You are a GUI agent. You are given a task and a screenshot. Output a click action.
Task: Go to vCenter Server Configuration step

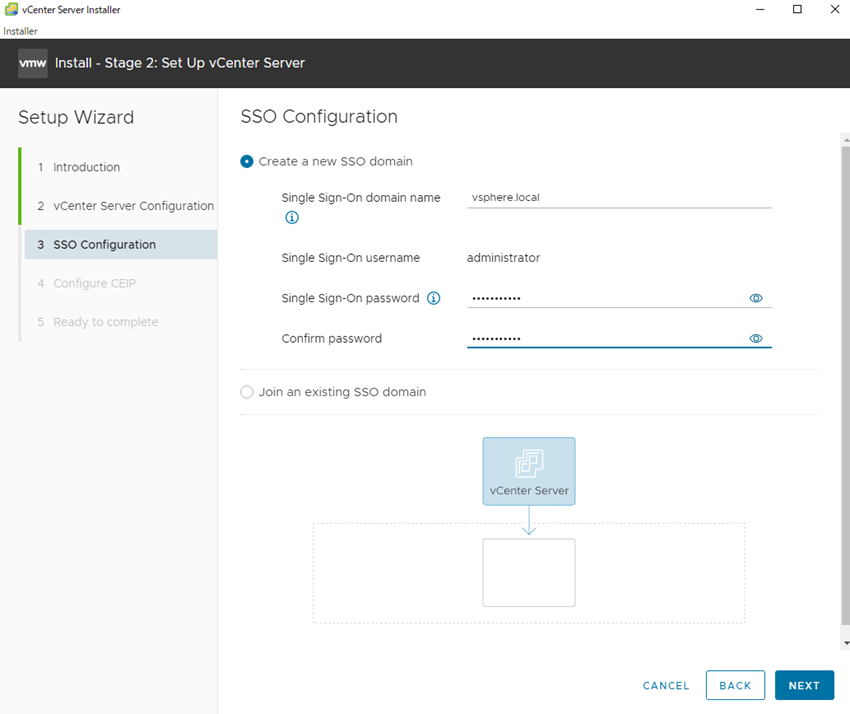point(133,206)
